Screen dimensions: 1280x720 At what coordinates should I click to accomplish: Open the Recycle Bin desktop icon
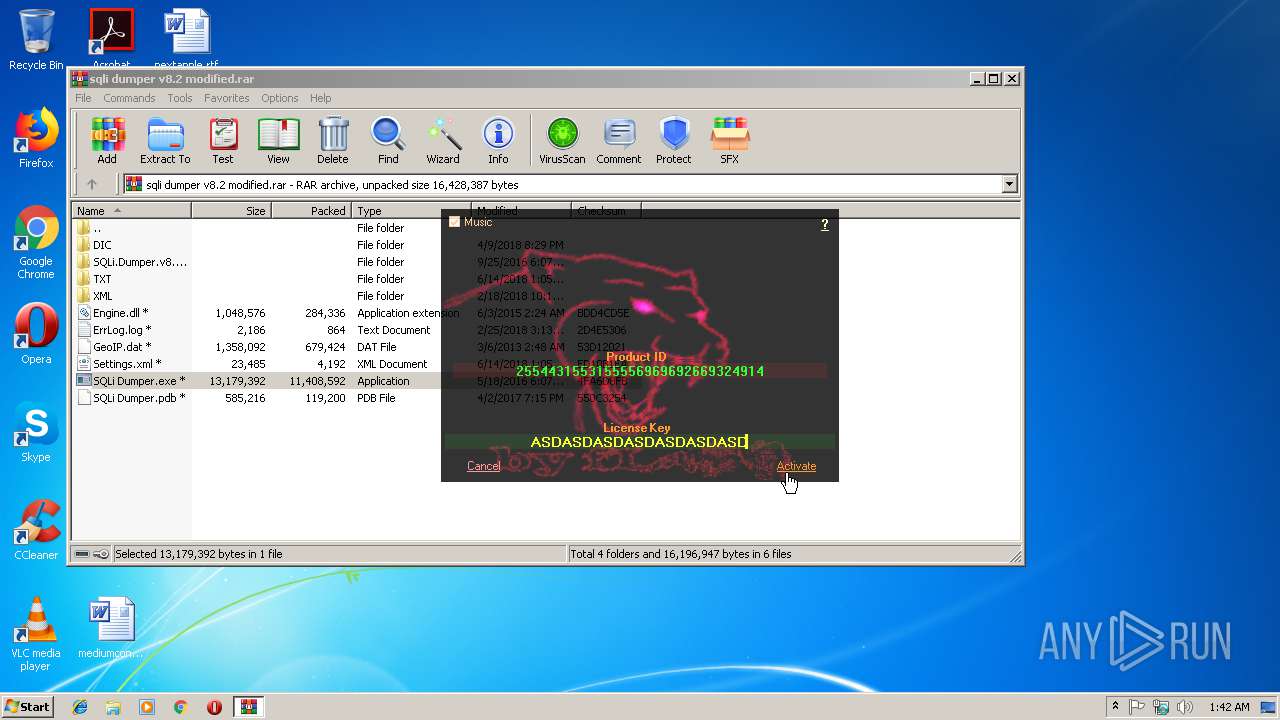click(x=36, y=40)
